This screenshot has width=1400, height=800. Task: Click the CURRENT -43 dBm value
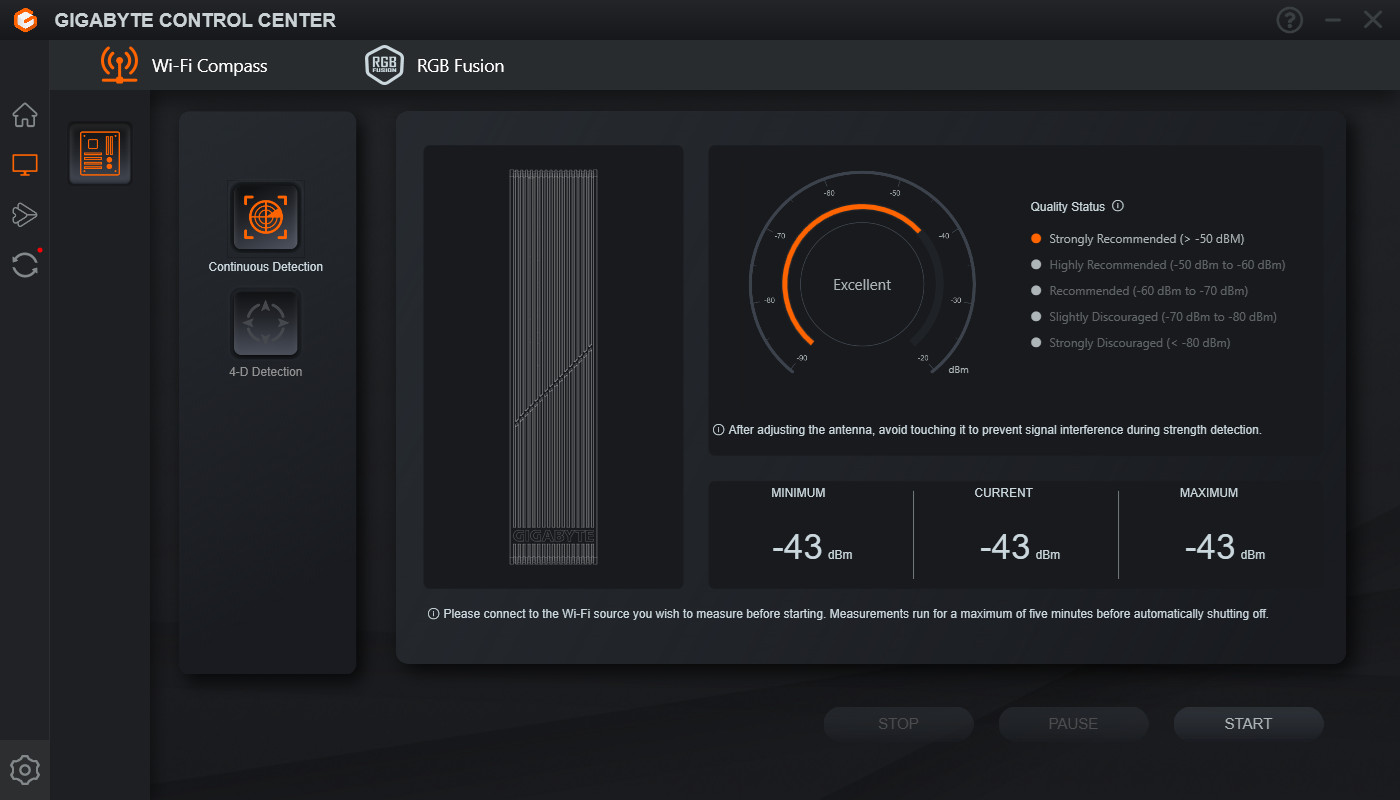pos(1018,547)
